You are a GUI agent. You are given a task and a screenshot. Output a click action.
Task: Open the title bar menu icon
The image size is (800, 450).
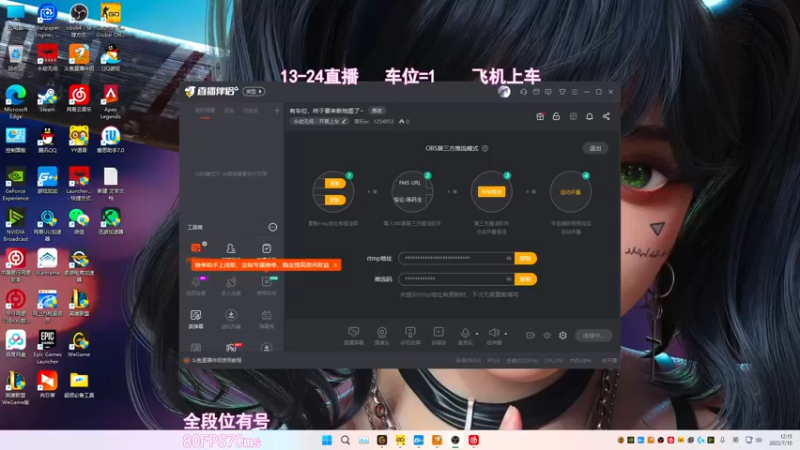(x=574, y=92)
